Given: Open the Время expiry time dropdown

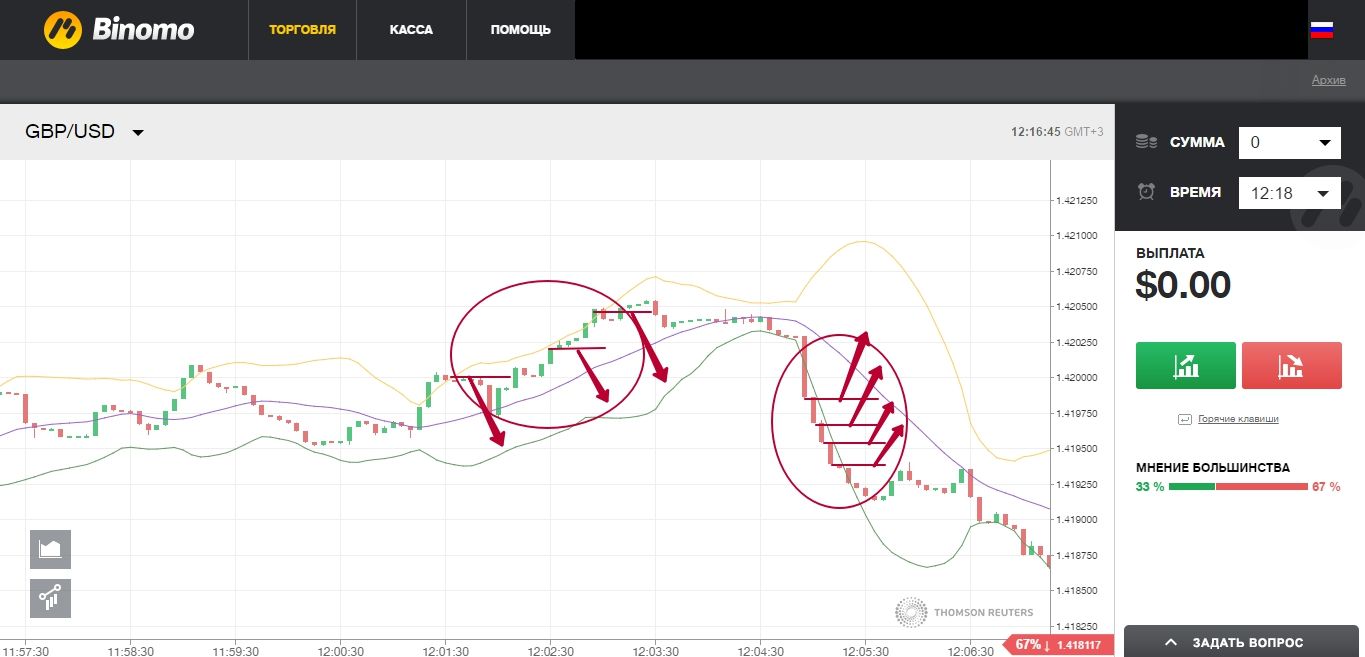Looking at the screenshot, I should tap(1289, 193).
